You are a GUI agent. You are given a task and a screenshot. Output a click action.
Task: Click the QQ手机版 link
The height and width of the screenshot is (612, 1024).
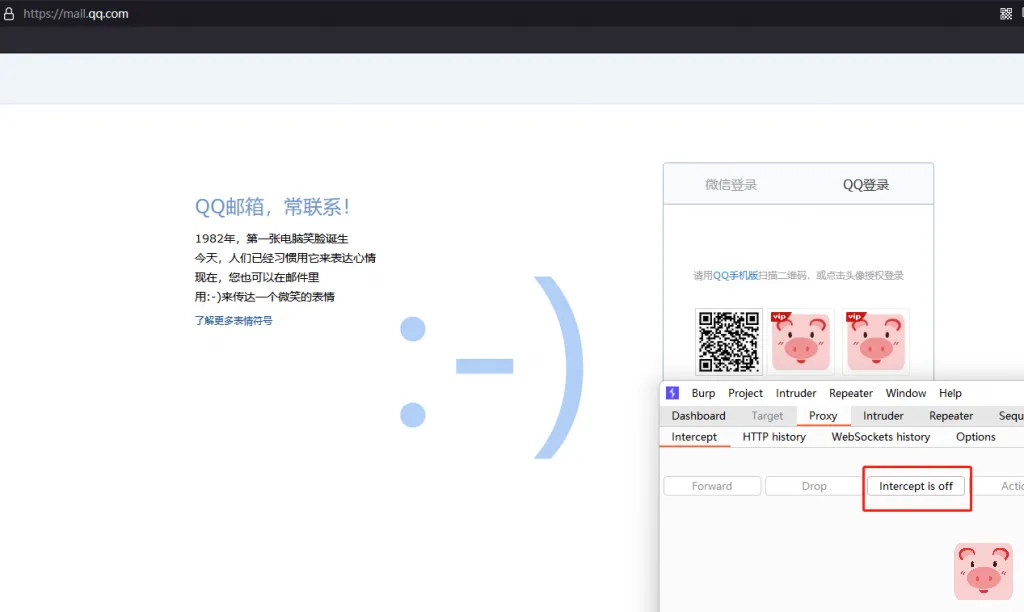point(735,276)
